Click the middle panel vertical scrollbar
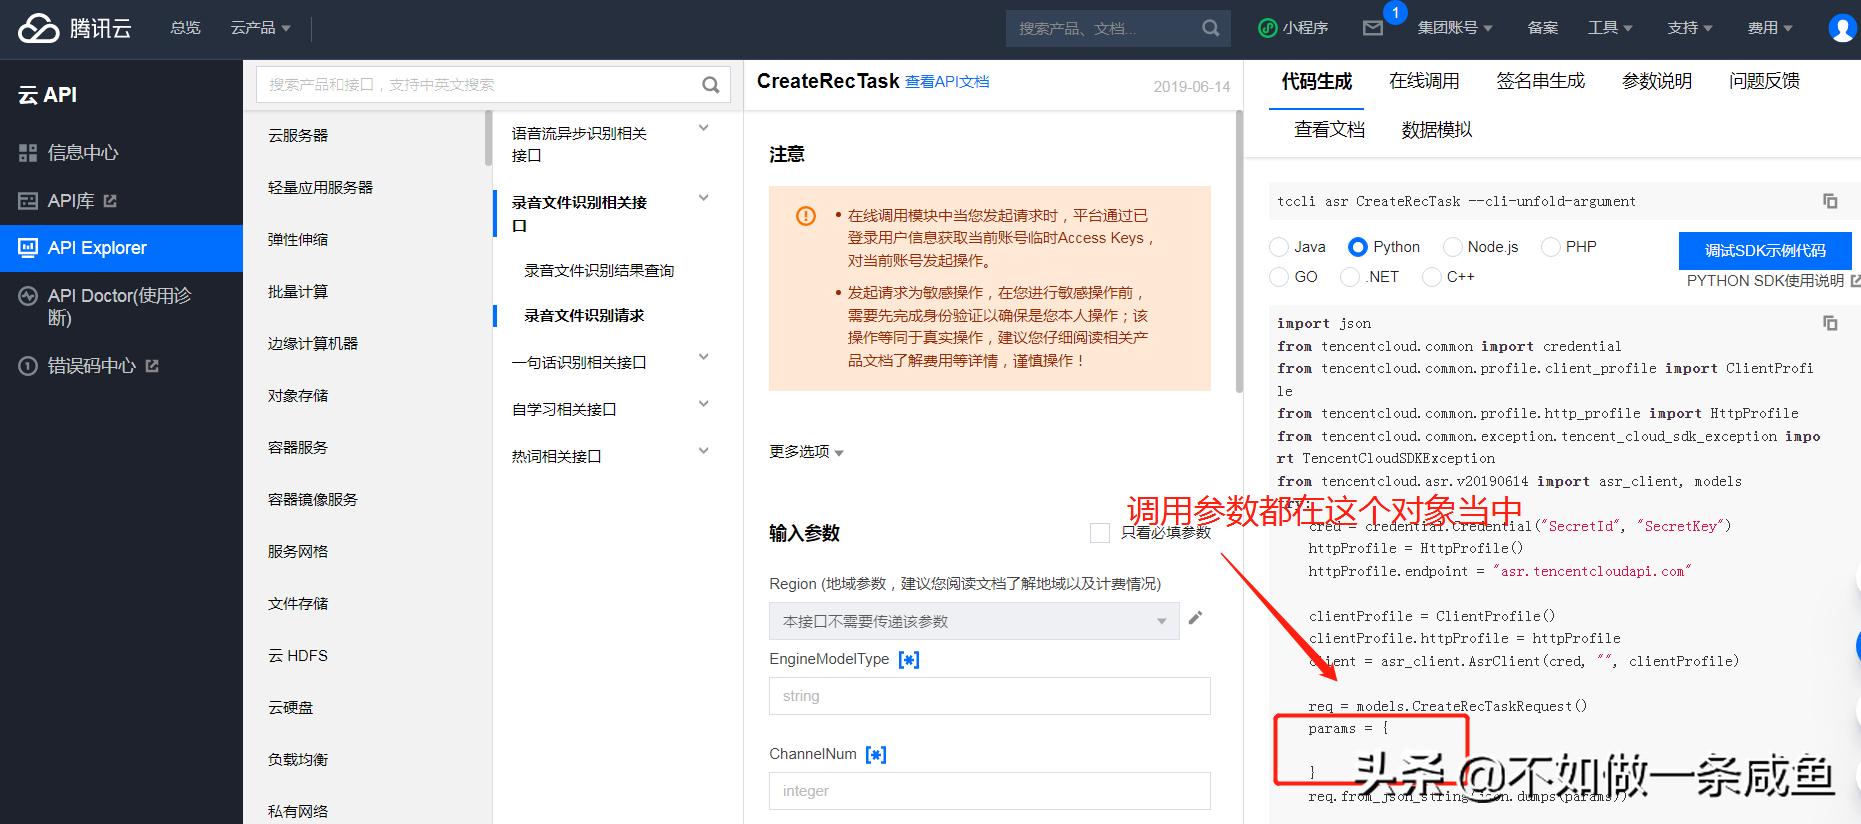The image size is (1861, 824). coord(1240,250)
